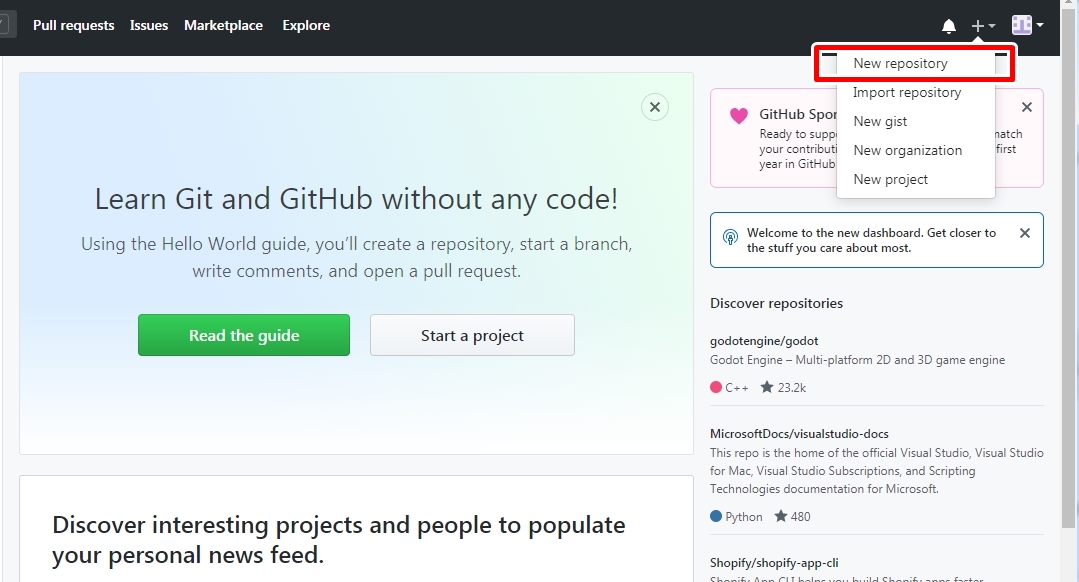Open Issues from the top navigation
The width and height of the screenshot is (1079, 582).
149,25
